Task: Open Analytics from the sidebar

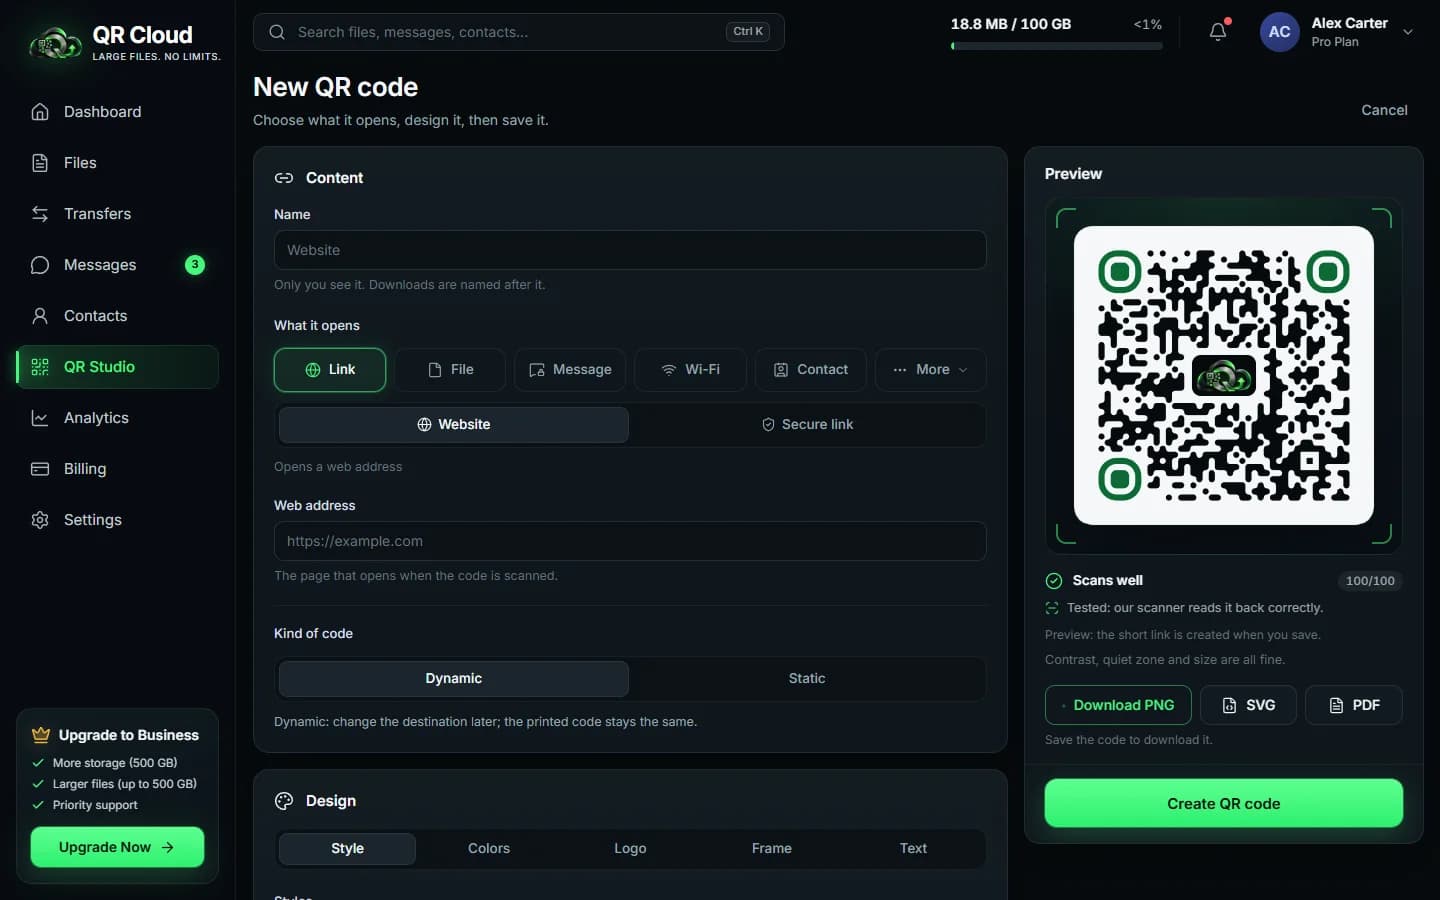Action: coord(117,418)
